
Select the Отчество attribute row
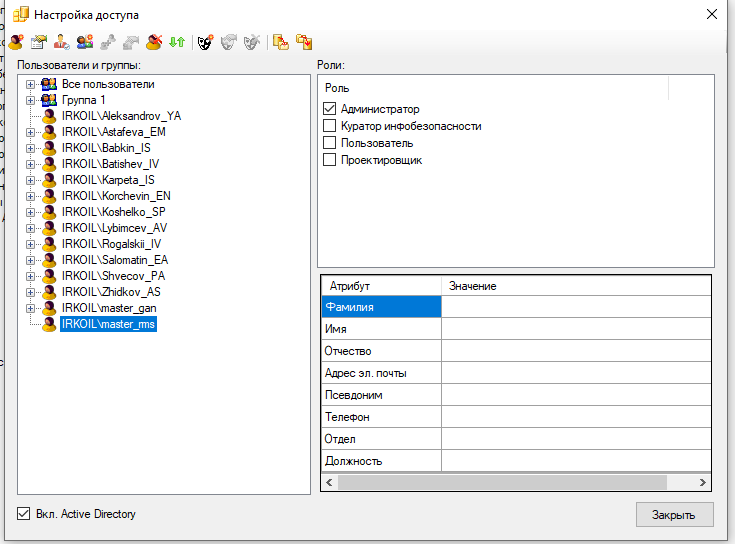[x=381, y=351]
